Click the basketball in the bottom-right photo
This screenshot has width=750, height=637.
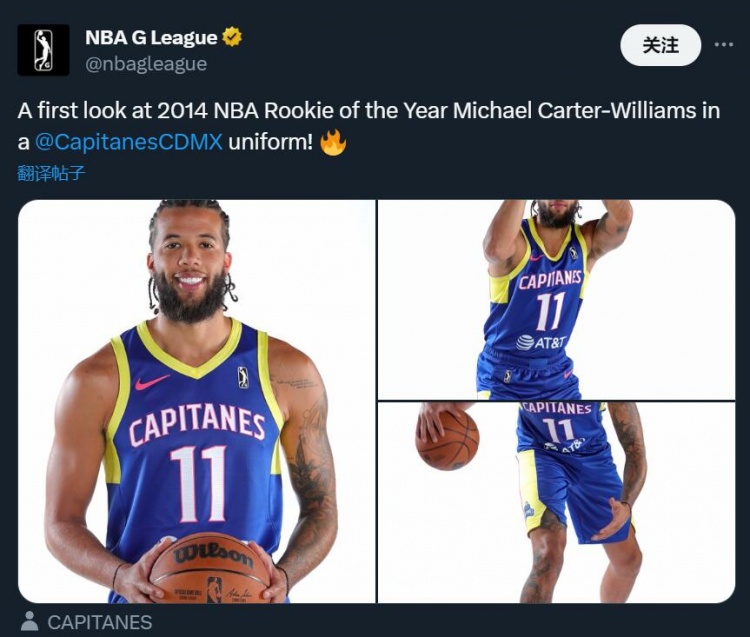tap(447, 439)
